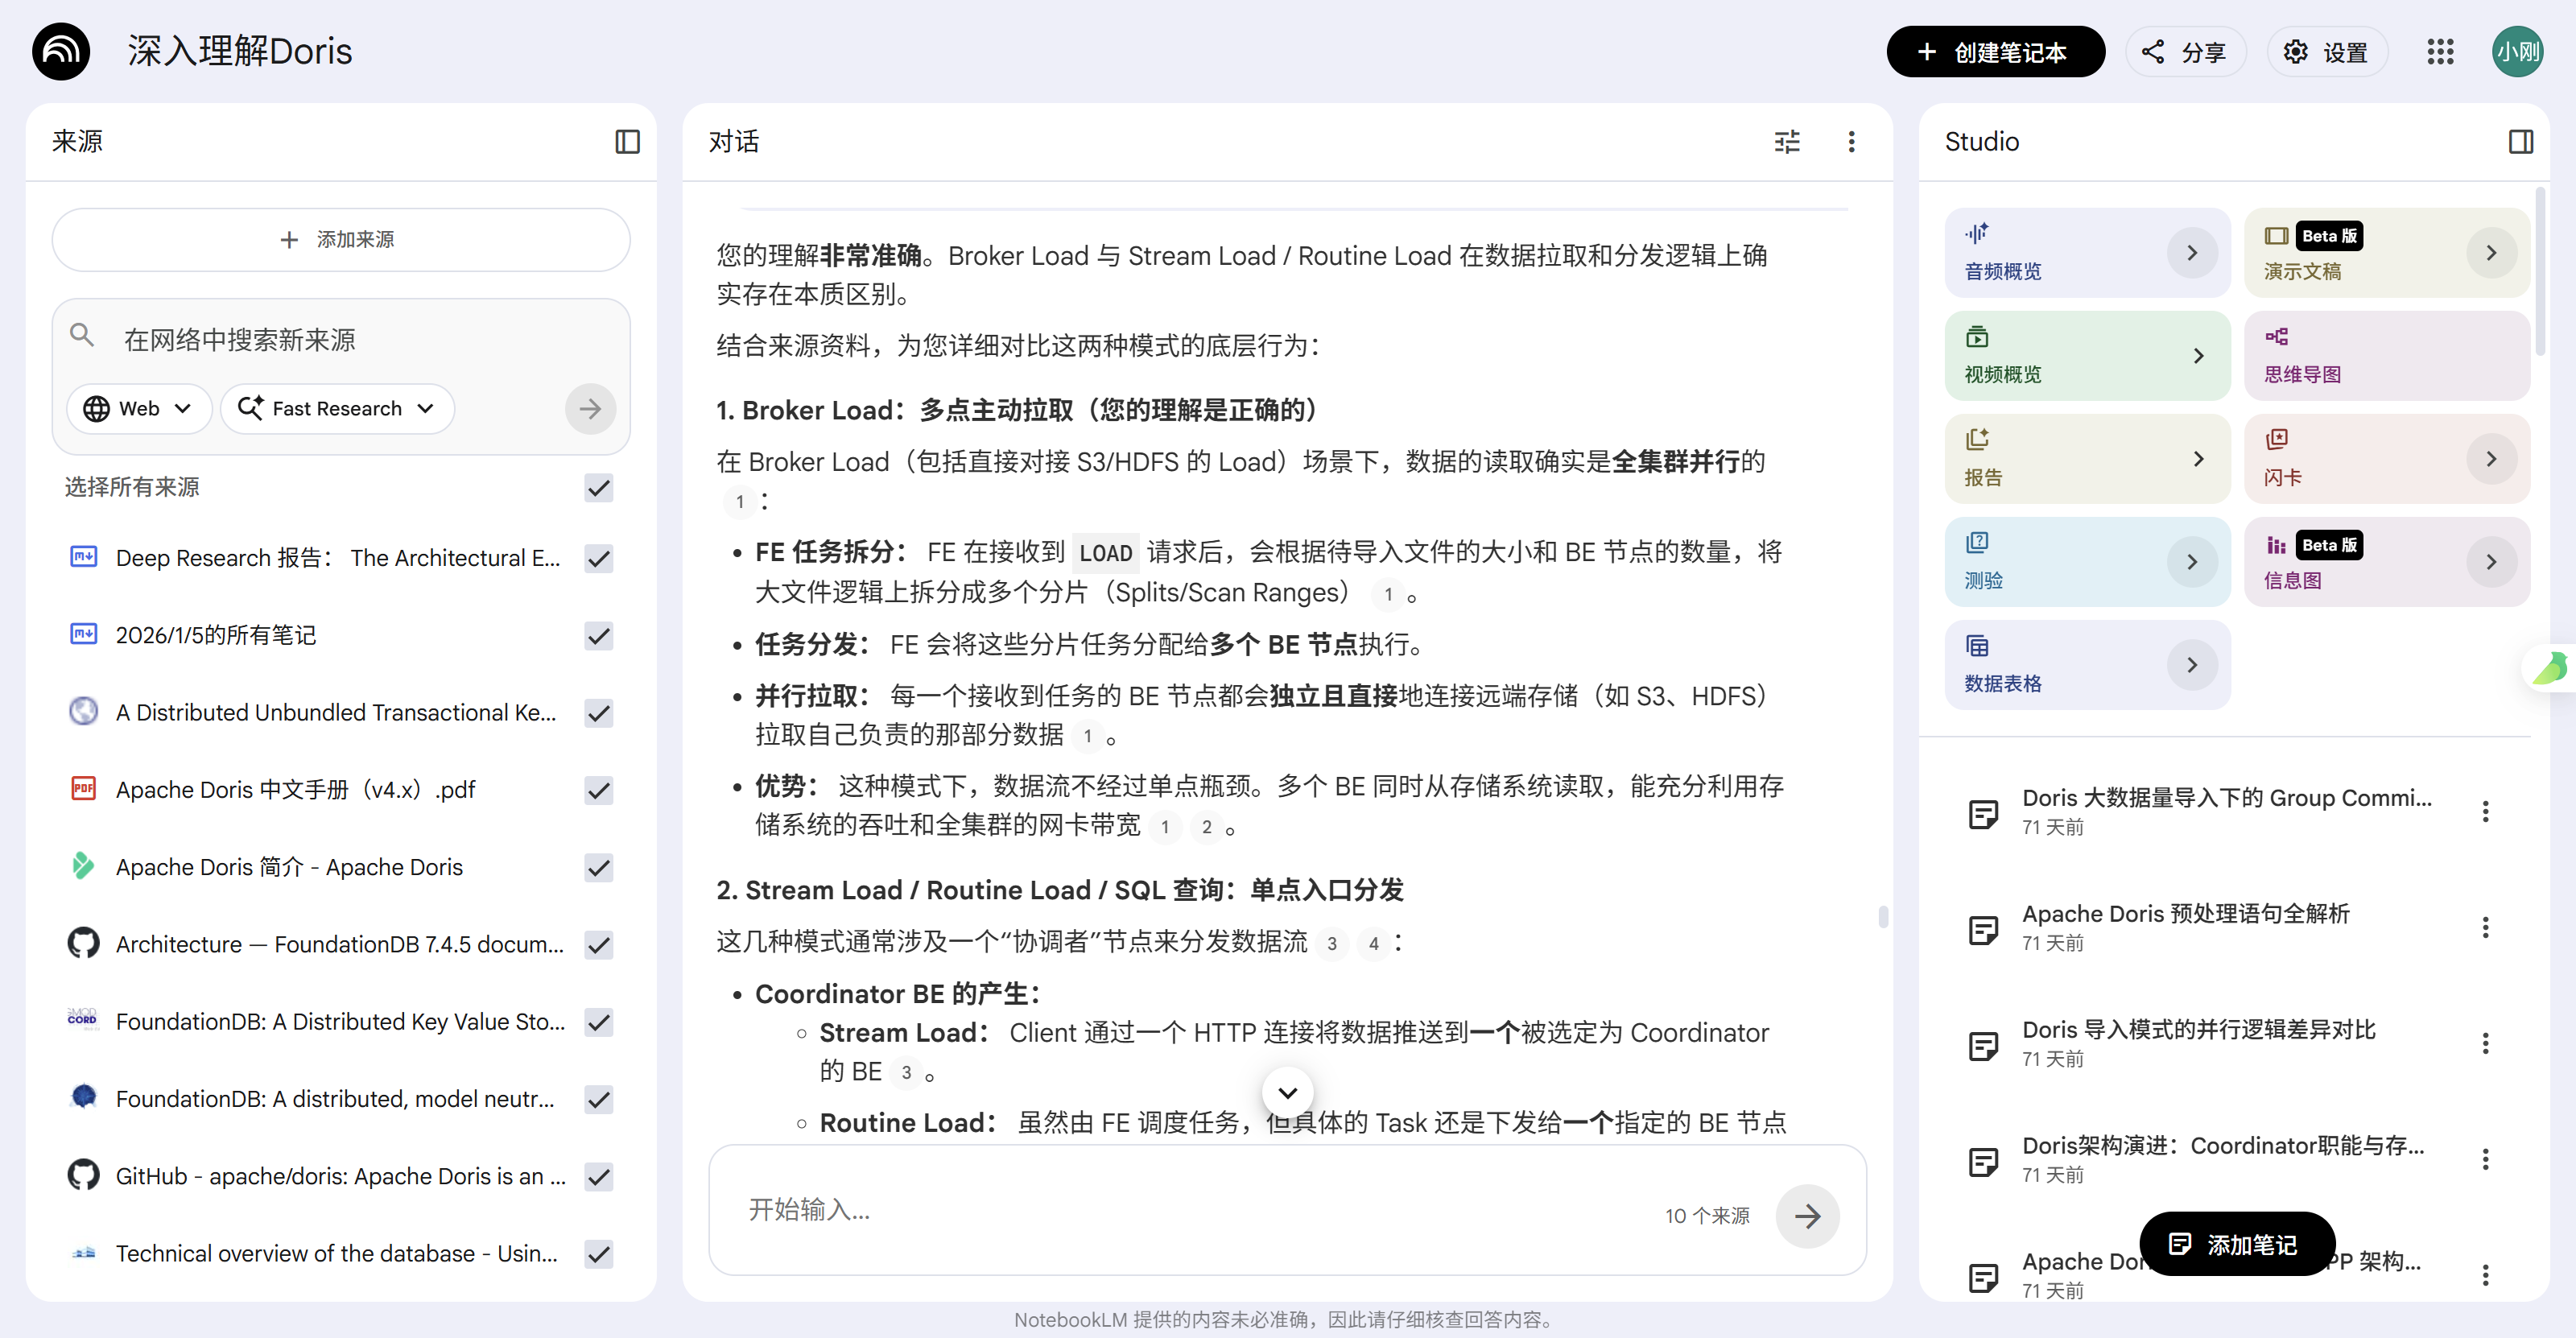Screen dimensions: 2576x1338
Task: Open the Google apps grid icon
Action: 2440,52
